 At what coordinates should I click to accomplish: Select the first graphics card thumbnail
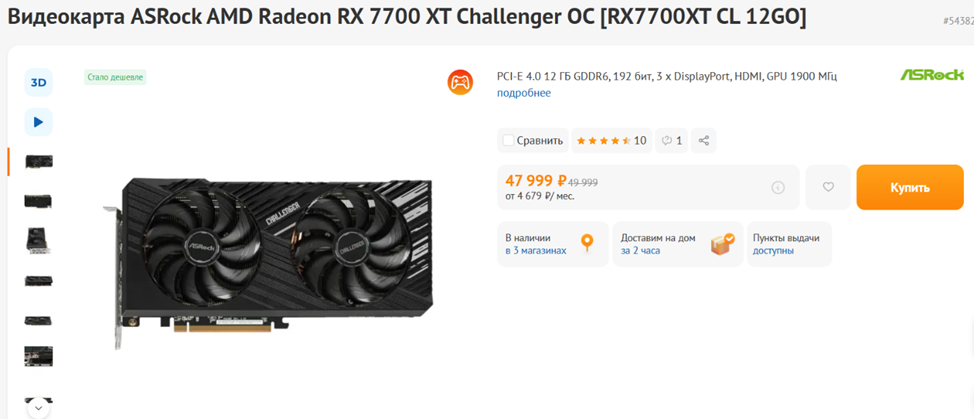point(39,161)
